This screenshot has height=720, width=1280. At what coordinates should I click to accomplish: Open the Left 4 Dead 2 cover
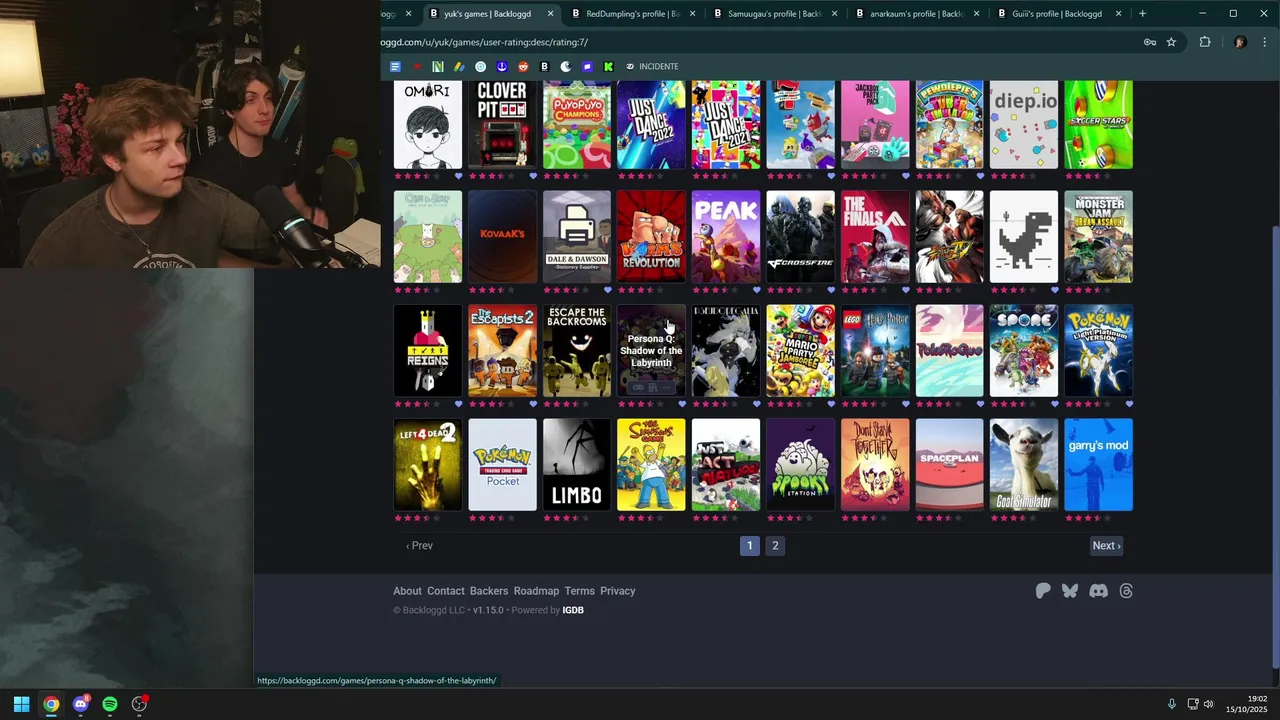click(428, 465)
